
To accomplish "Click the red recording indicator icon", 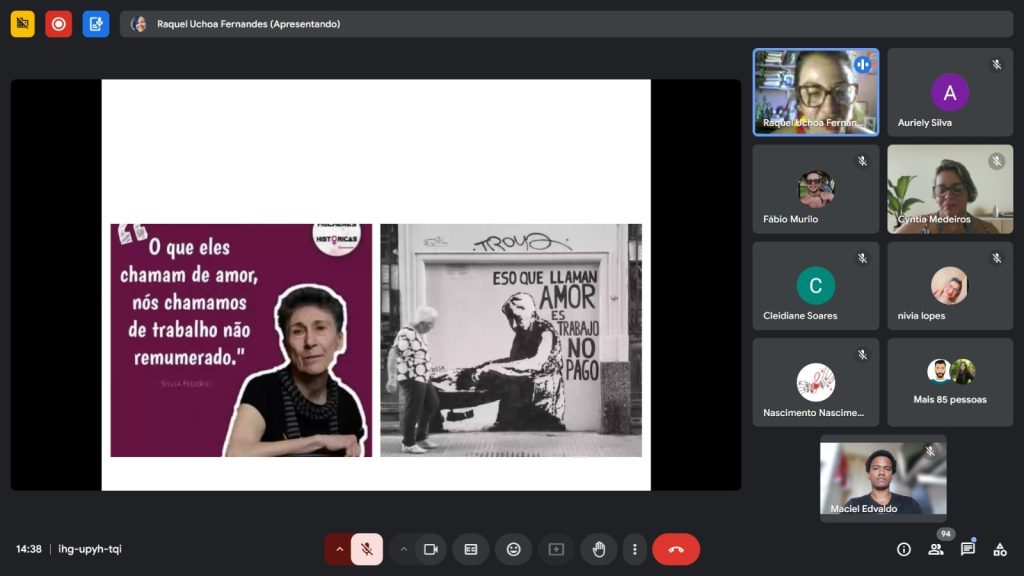I will (x=59, y=24).
